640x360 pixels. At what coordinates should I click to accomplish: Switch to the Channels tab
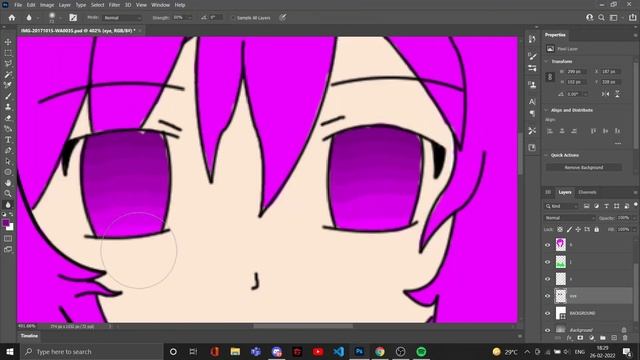coord(587,192)
